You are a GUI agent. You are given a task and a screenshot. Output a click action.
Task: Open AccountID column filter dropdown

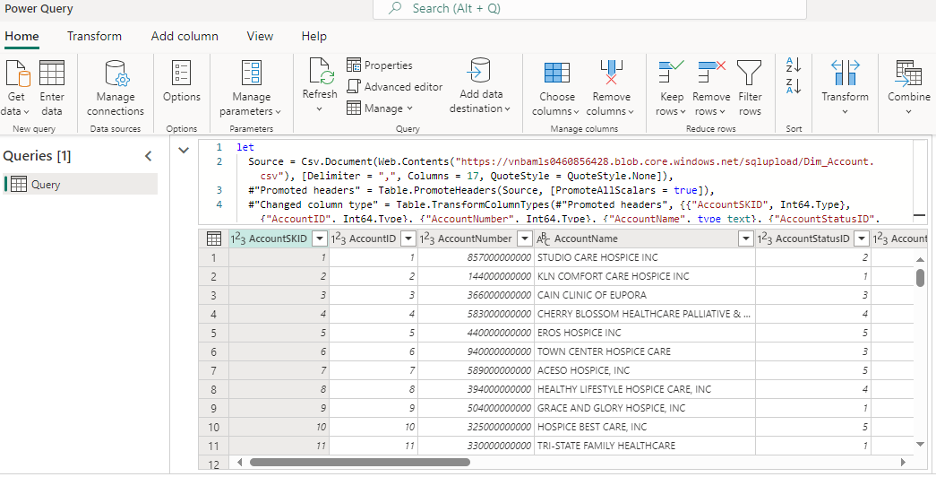pyautogui.click(x=408, y=239)
